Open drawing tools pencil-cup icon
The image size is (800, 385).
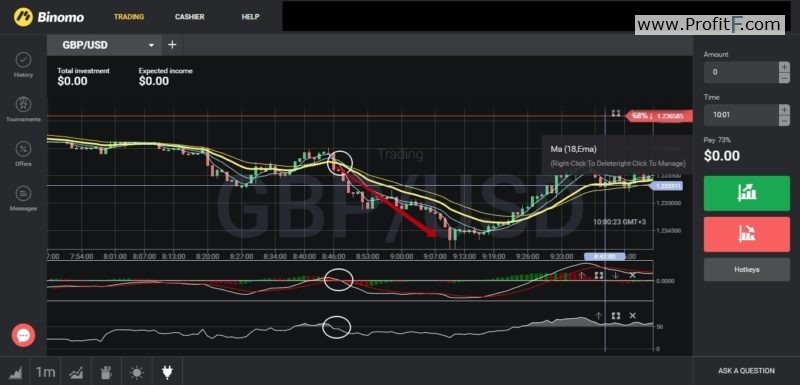106,372
